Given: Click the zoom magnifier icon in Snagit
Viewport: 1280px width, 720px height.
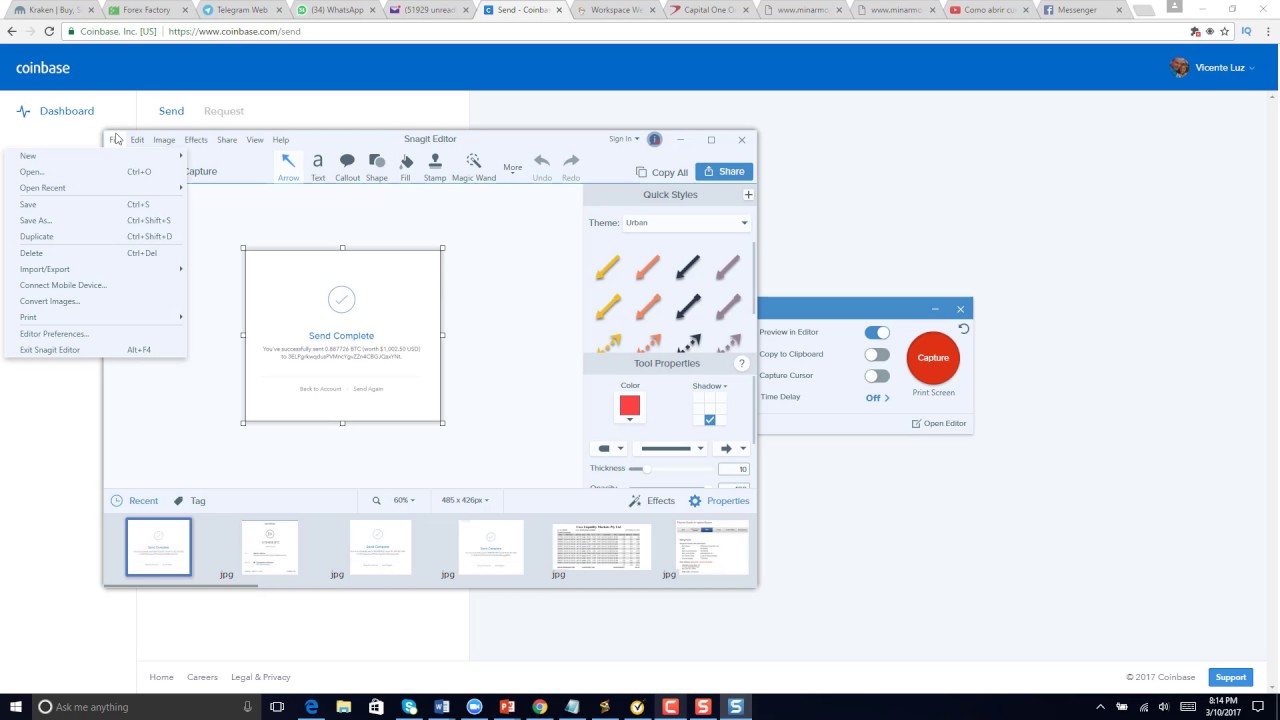Looking at the screenshot, I should [x=376, y=501].
